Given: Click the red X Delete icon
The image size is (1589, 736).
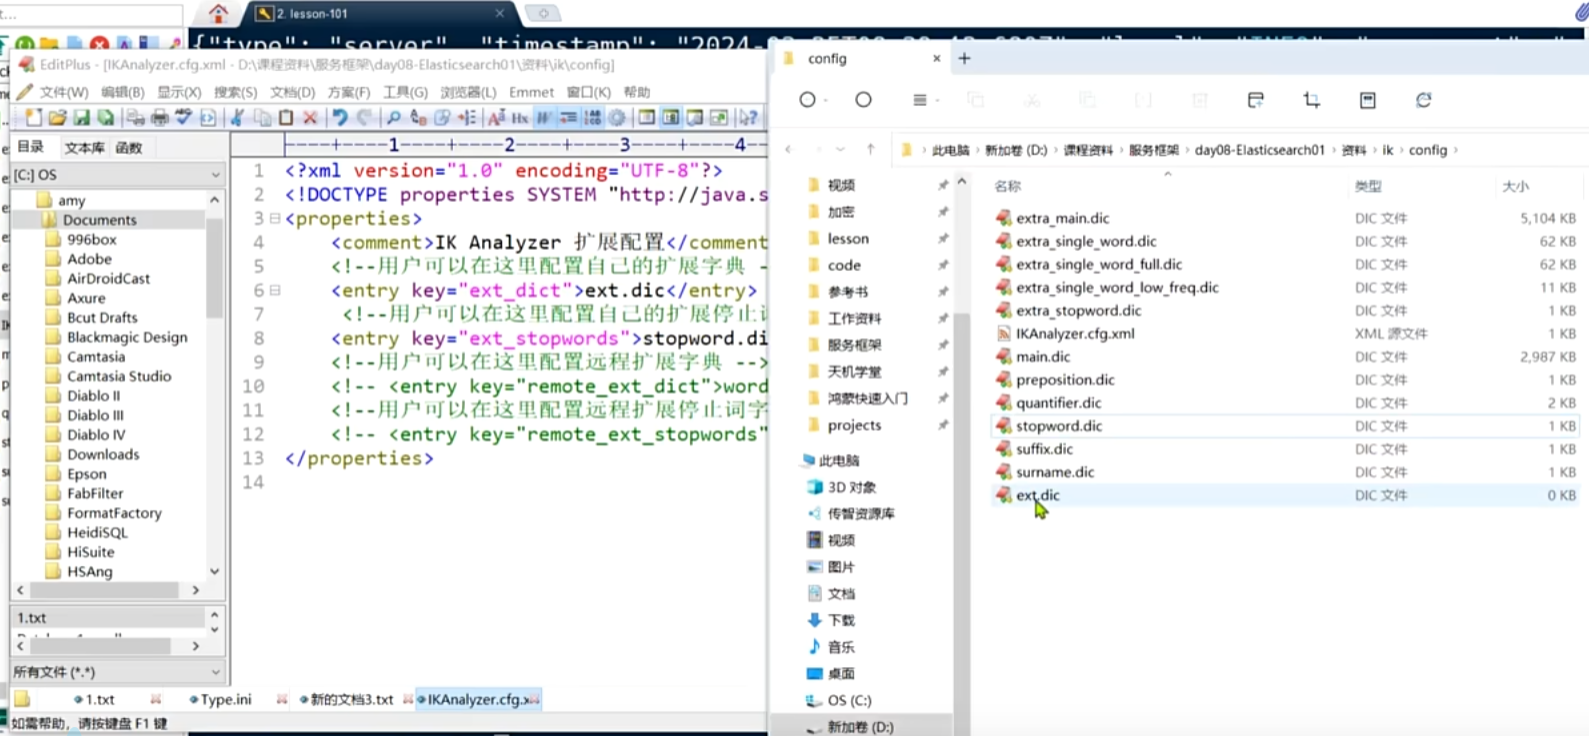Looking at the screenshot, I should 310,117.
